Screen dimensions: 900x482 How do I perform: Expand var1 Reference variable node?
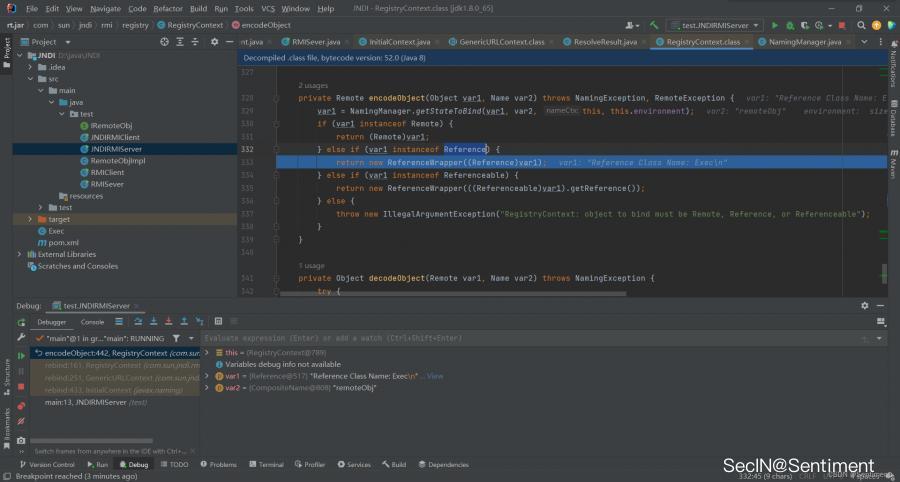click(207, 376)
